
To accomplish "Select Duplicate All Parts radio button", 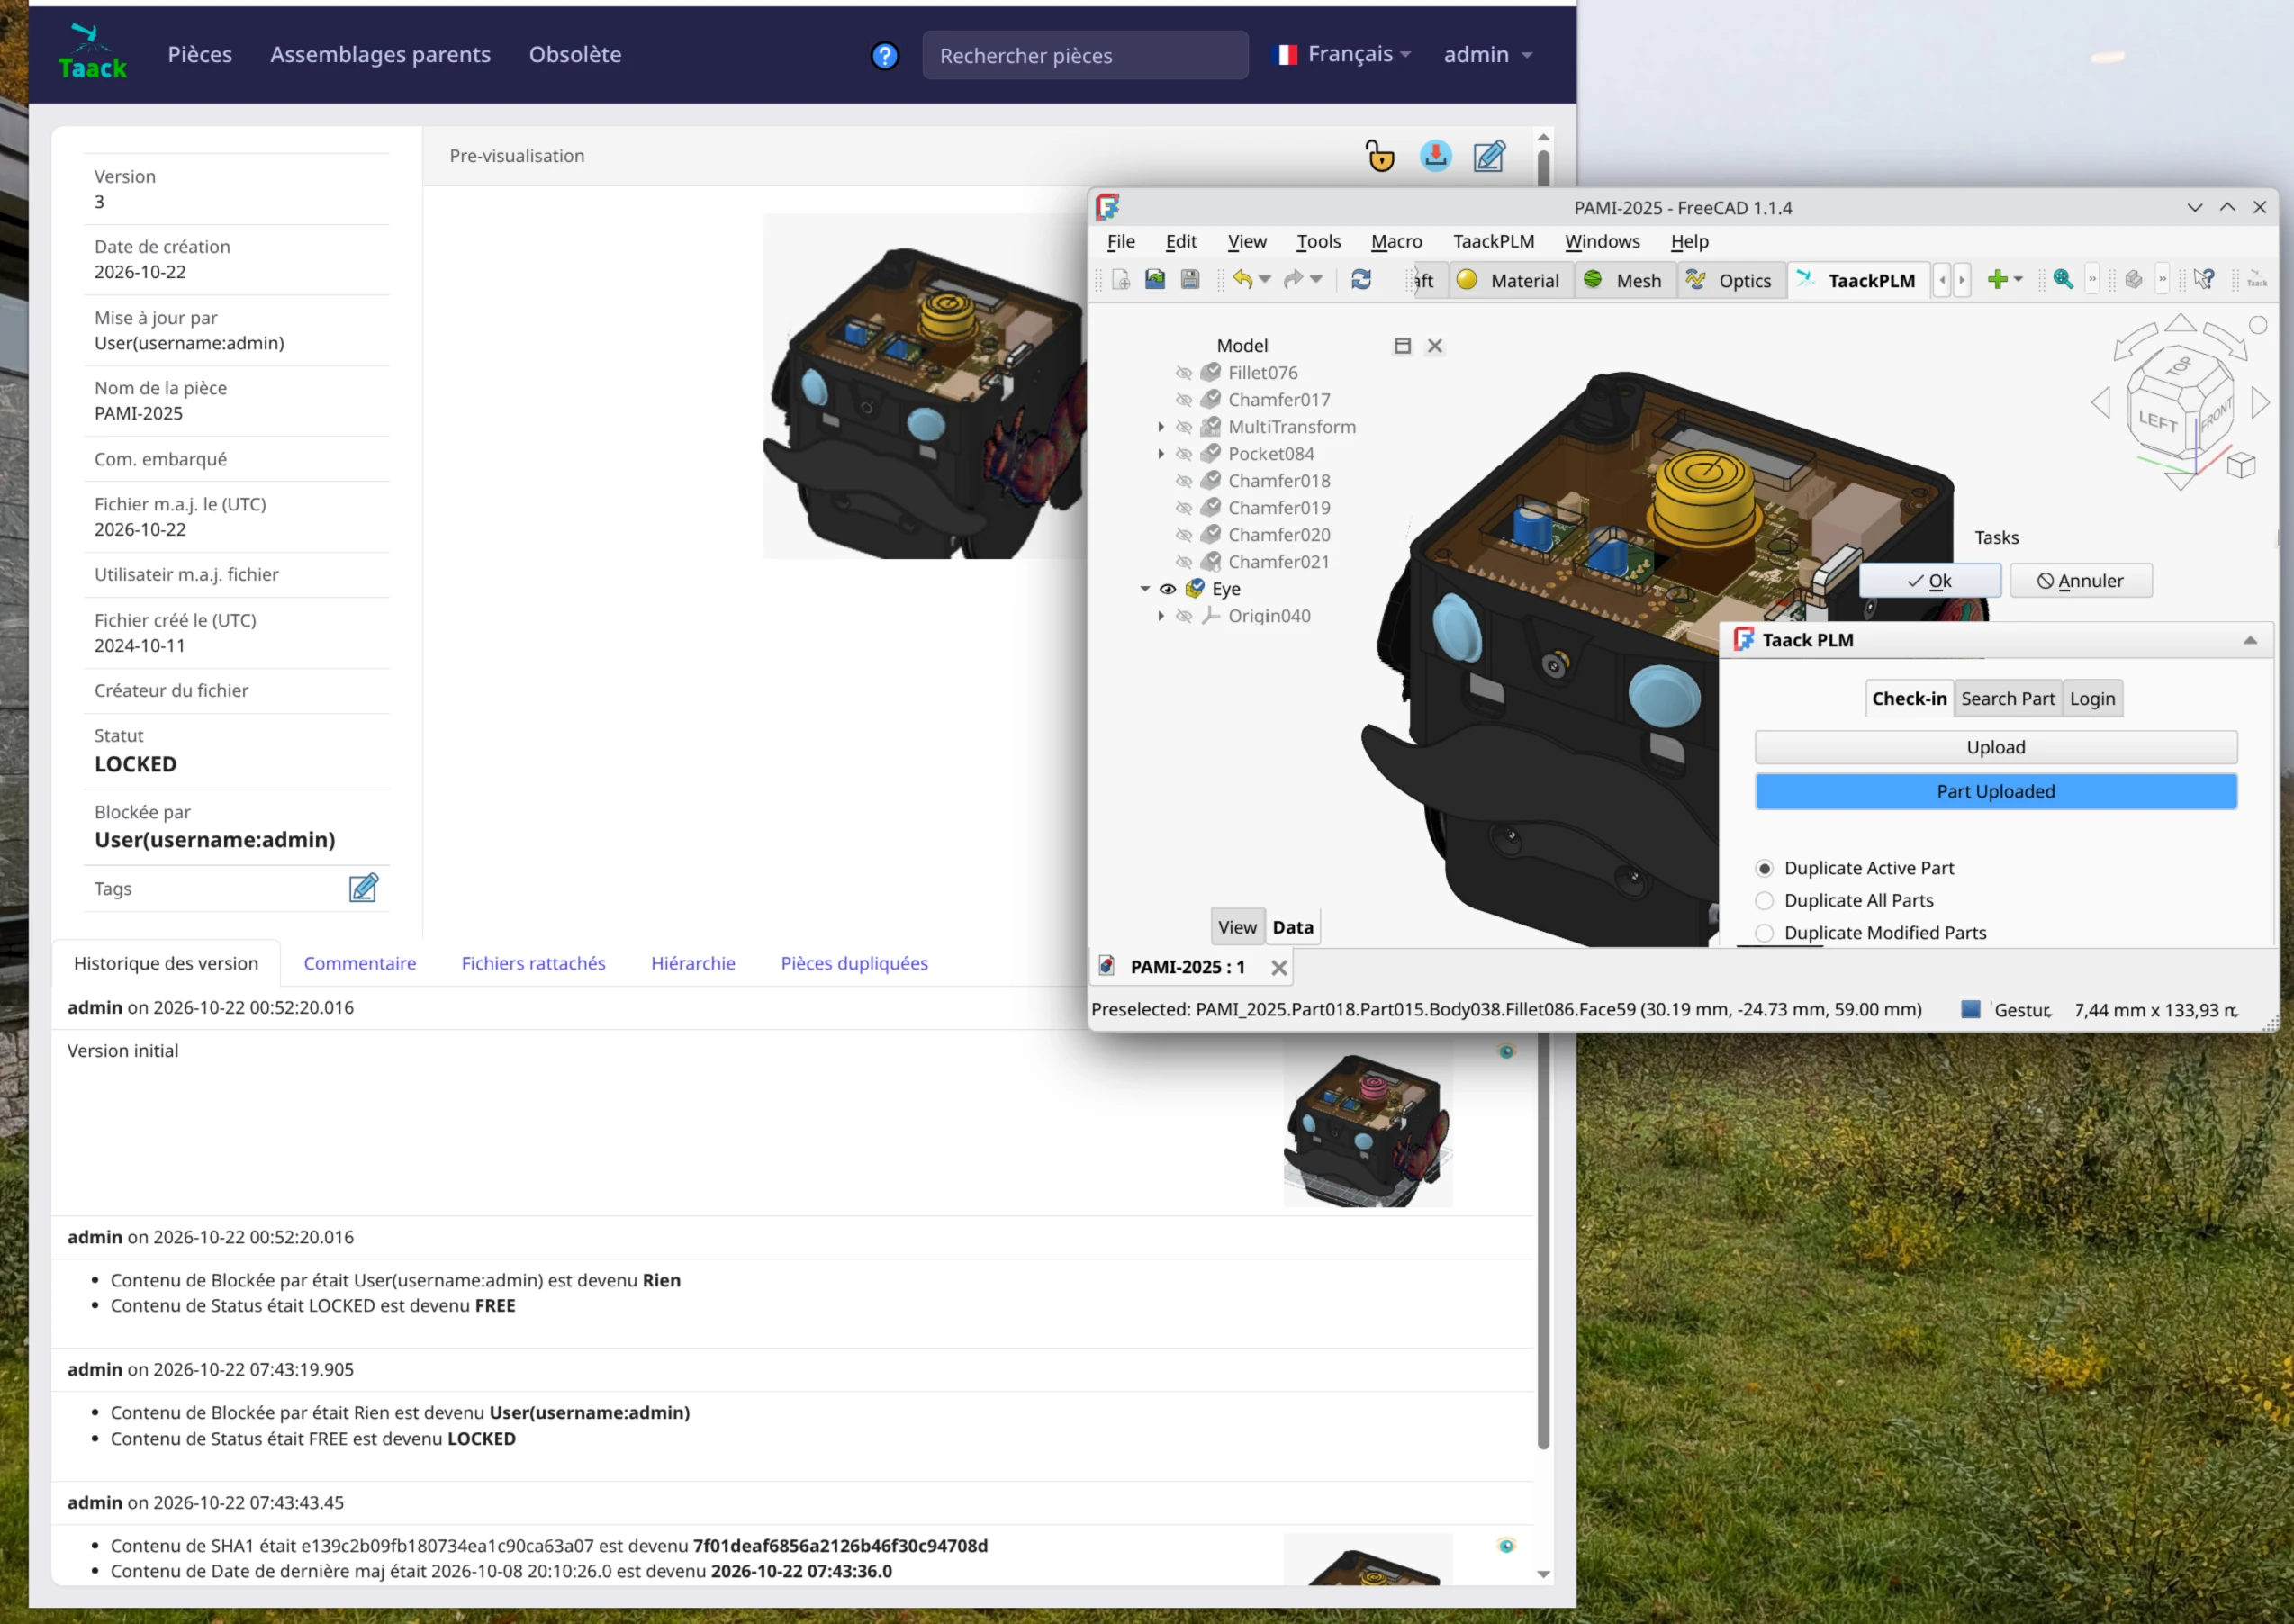I will [x=1764, y=900].
